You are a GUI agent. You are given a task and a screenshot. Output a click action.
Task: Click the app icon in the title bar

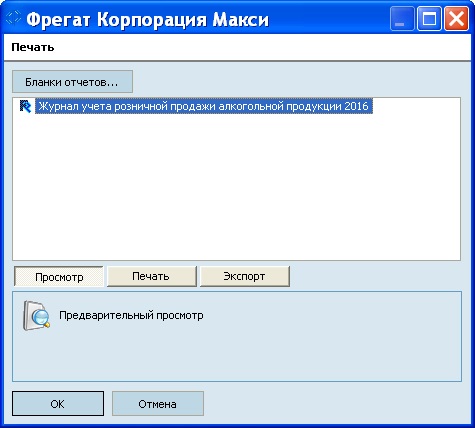coord(14,18)
